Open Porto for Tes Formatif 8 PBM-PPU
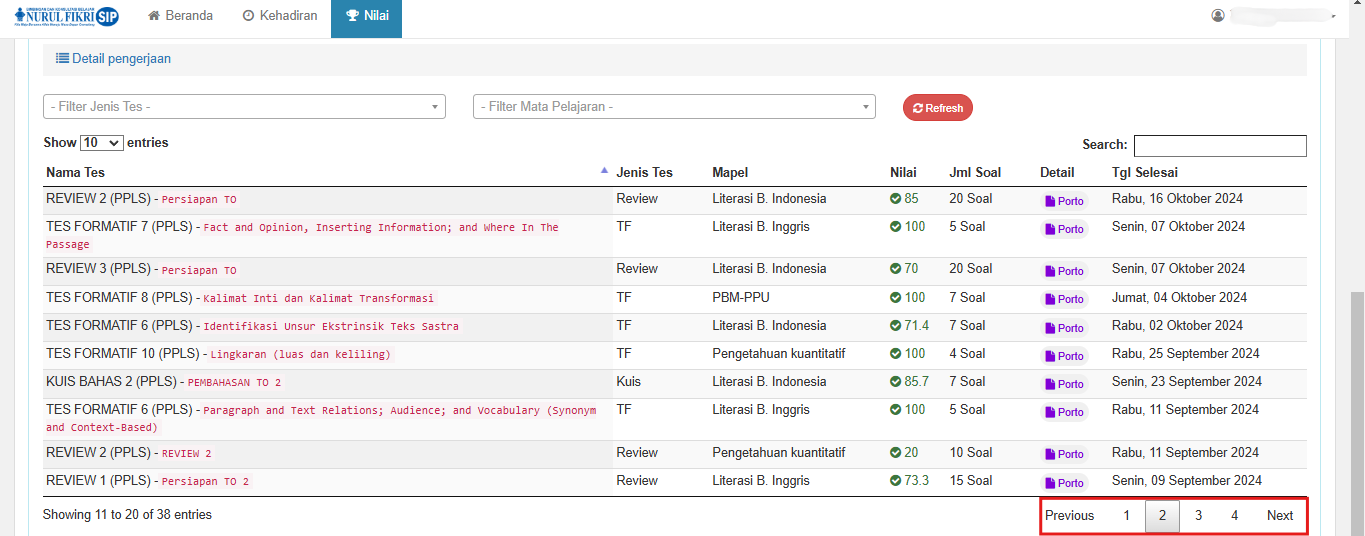This screenshot has width=1365, height=536. click(x=1064, y=299)
